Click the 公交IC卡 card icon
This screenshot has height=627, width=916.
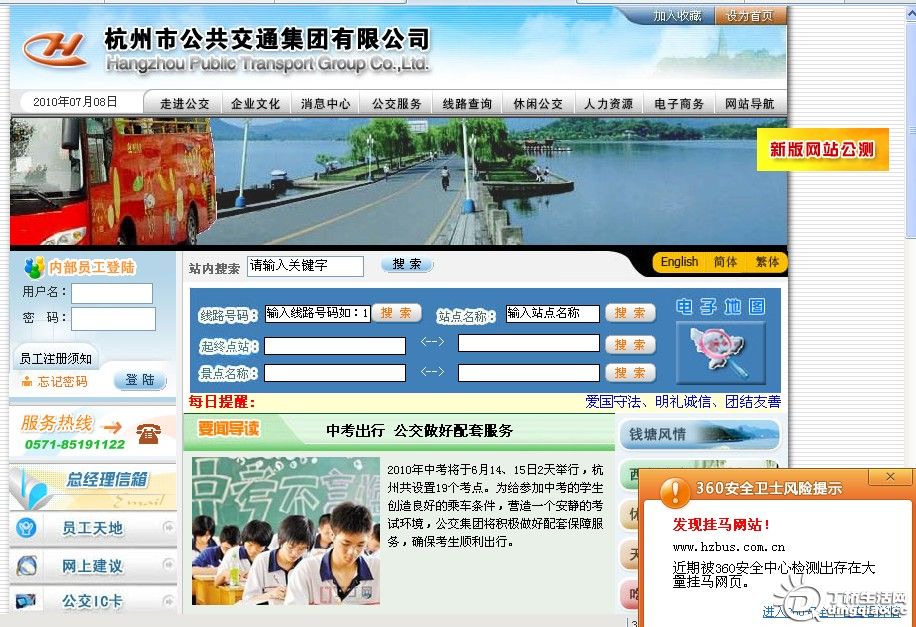(x=27, y=601)
